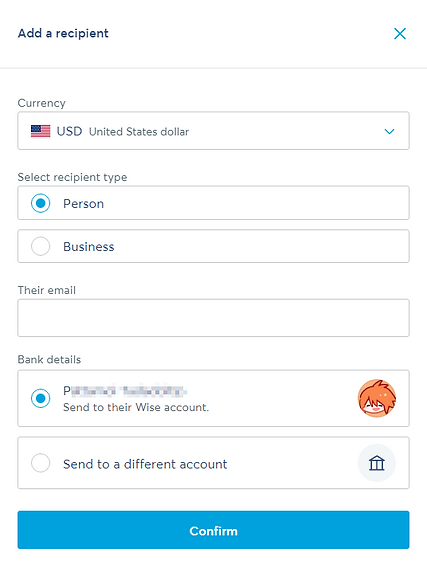This screenshot has width=427, height=580.
Task: Select the Business radio button
Action: tap(41, 246)
